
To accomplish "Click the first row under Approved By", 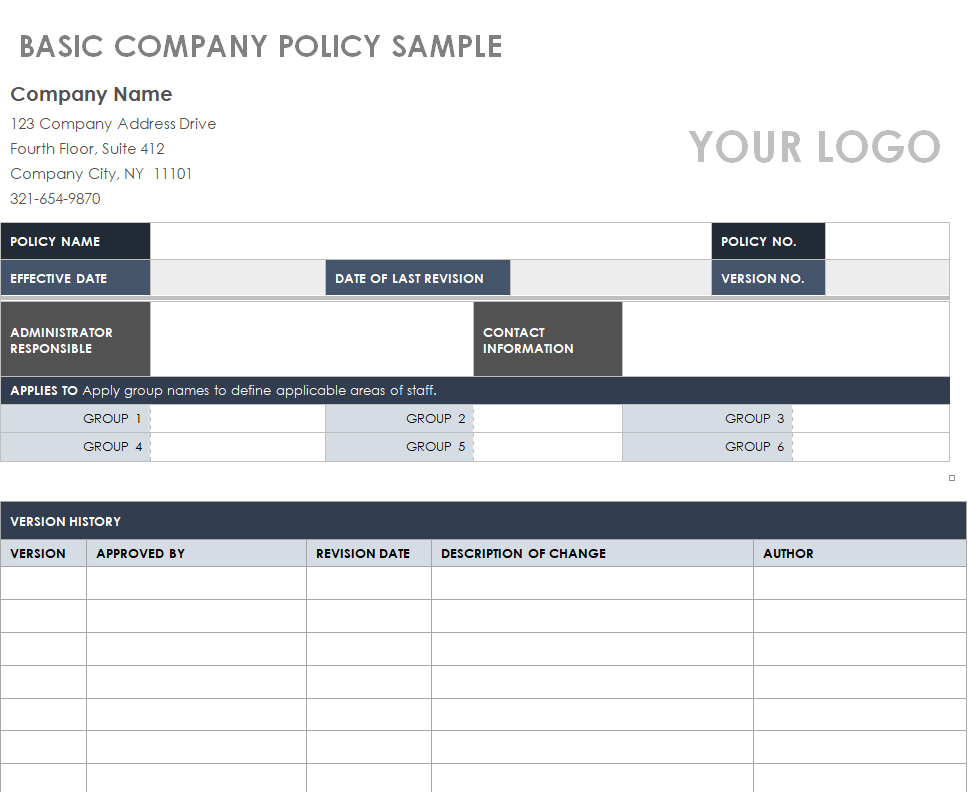I will (196, 583).
